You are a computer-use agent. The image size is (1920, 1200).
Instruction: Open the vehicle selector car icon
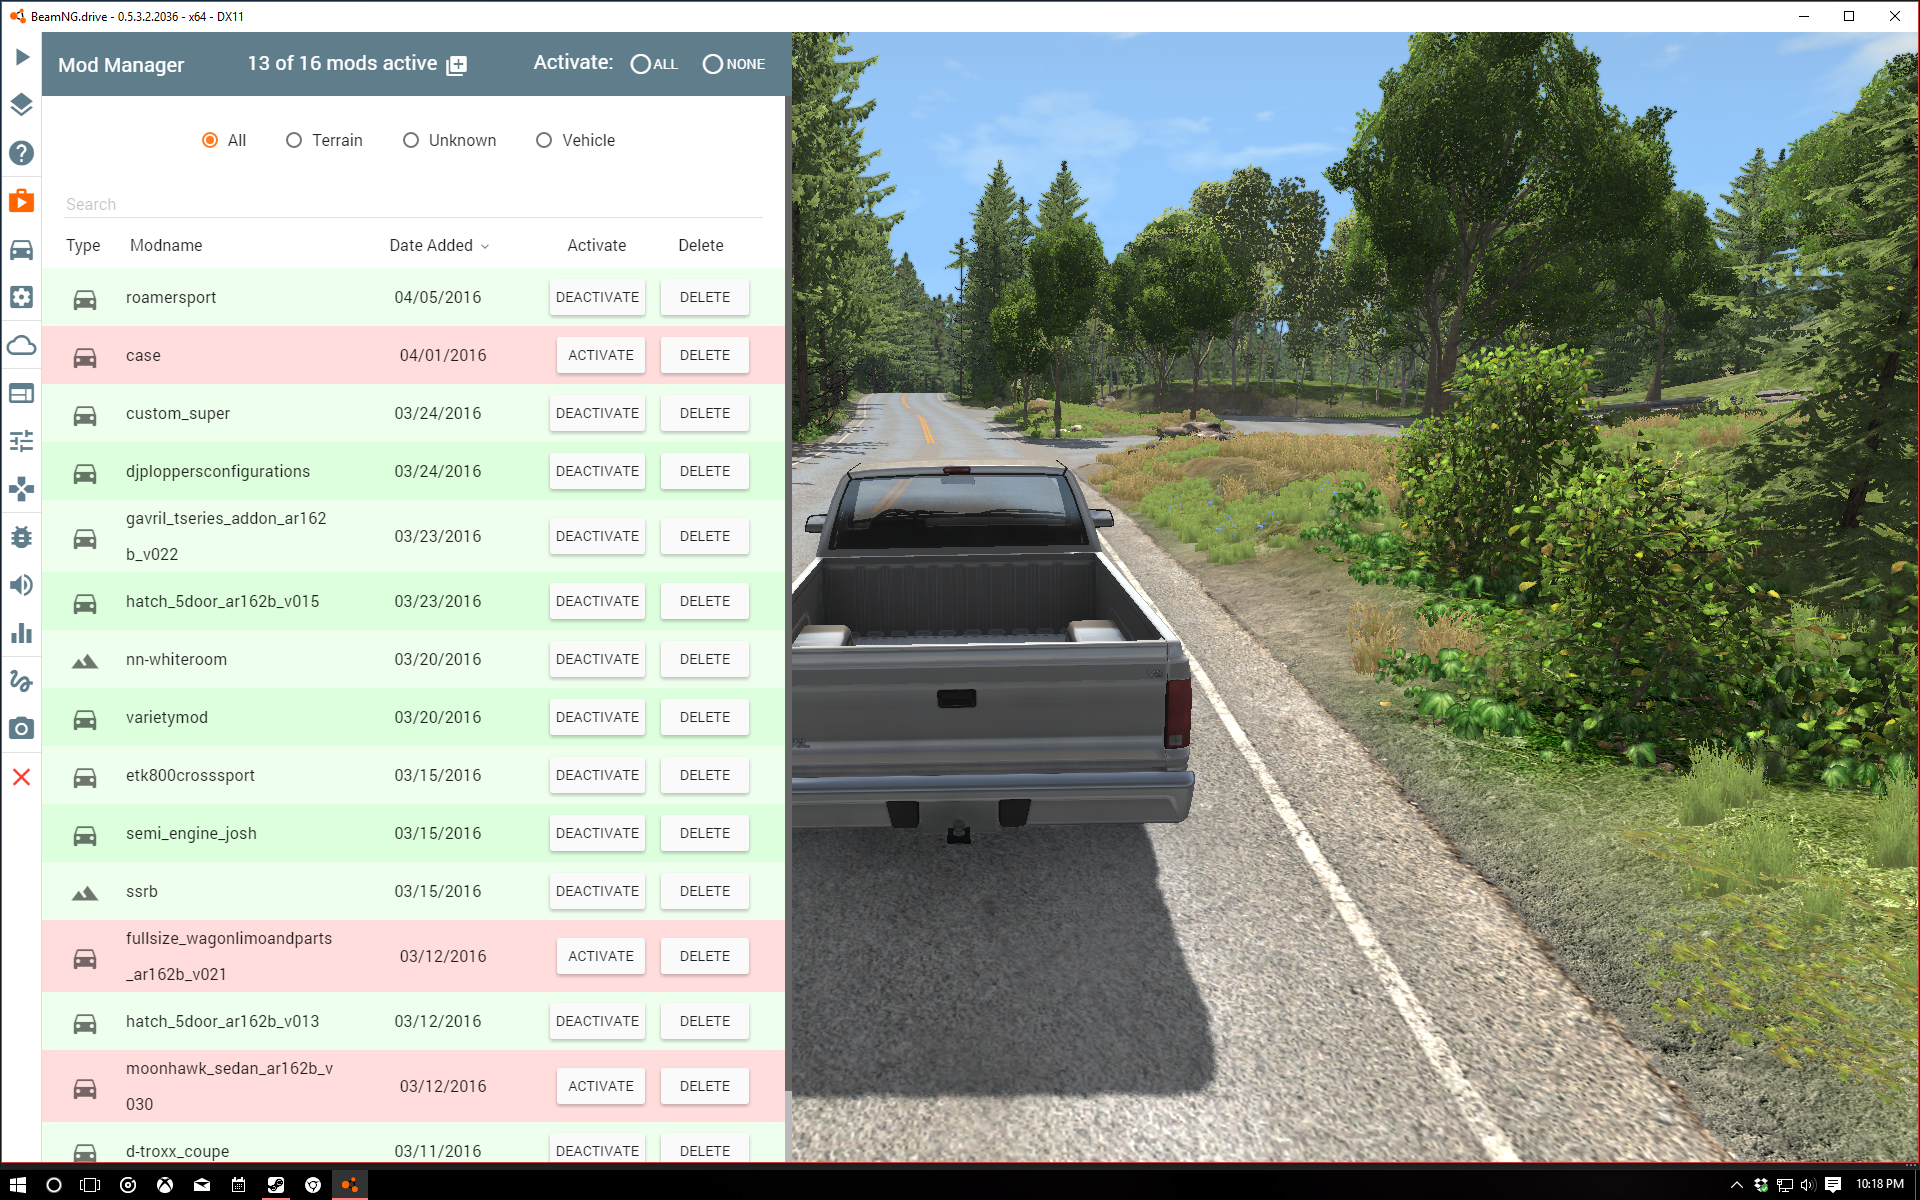[x=22, y=249]
